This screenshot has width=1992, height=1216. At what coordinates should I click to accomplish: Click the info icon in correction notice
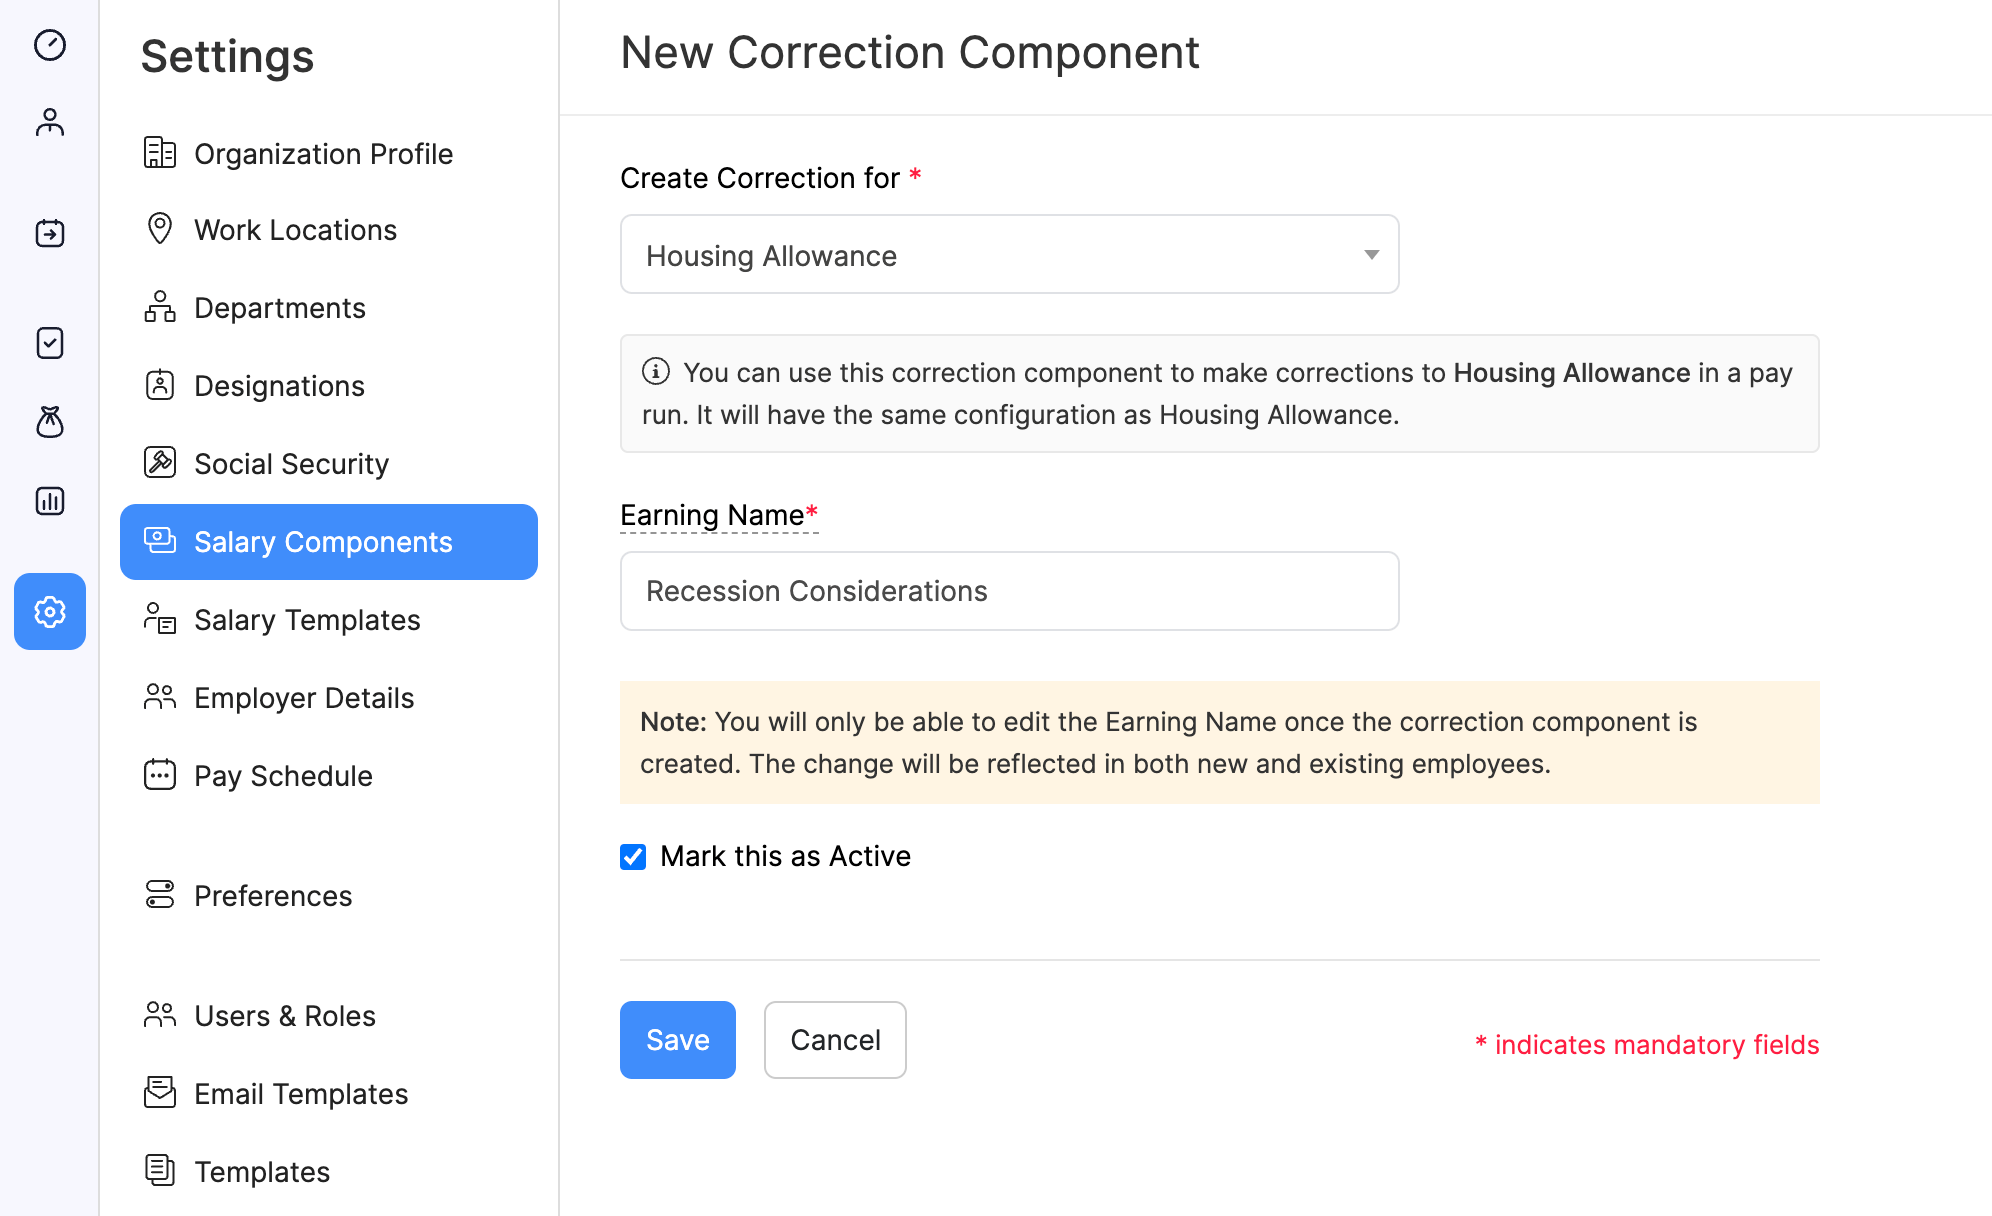[x=656, y=372]
